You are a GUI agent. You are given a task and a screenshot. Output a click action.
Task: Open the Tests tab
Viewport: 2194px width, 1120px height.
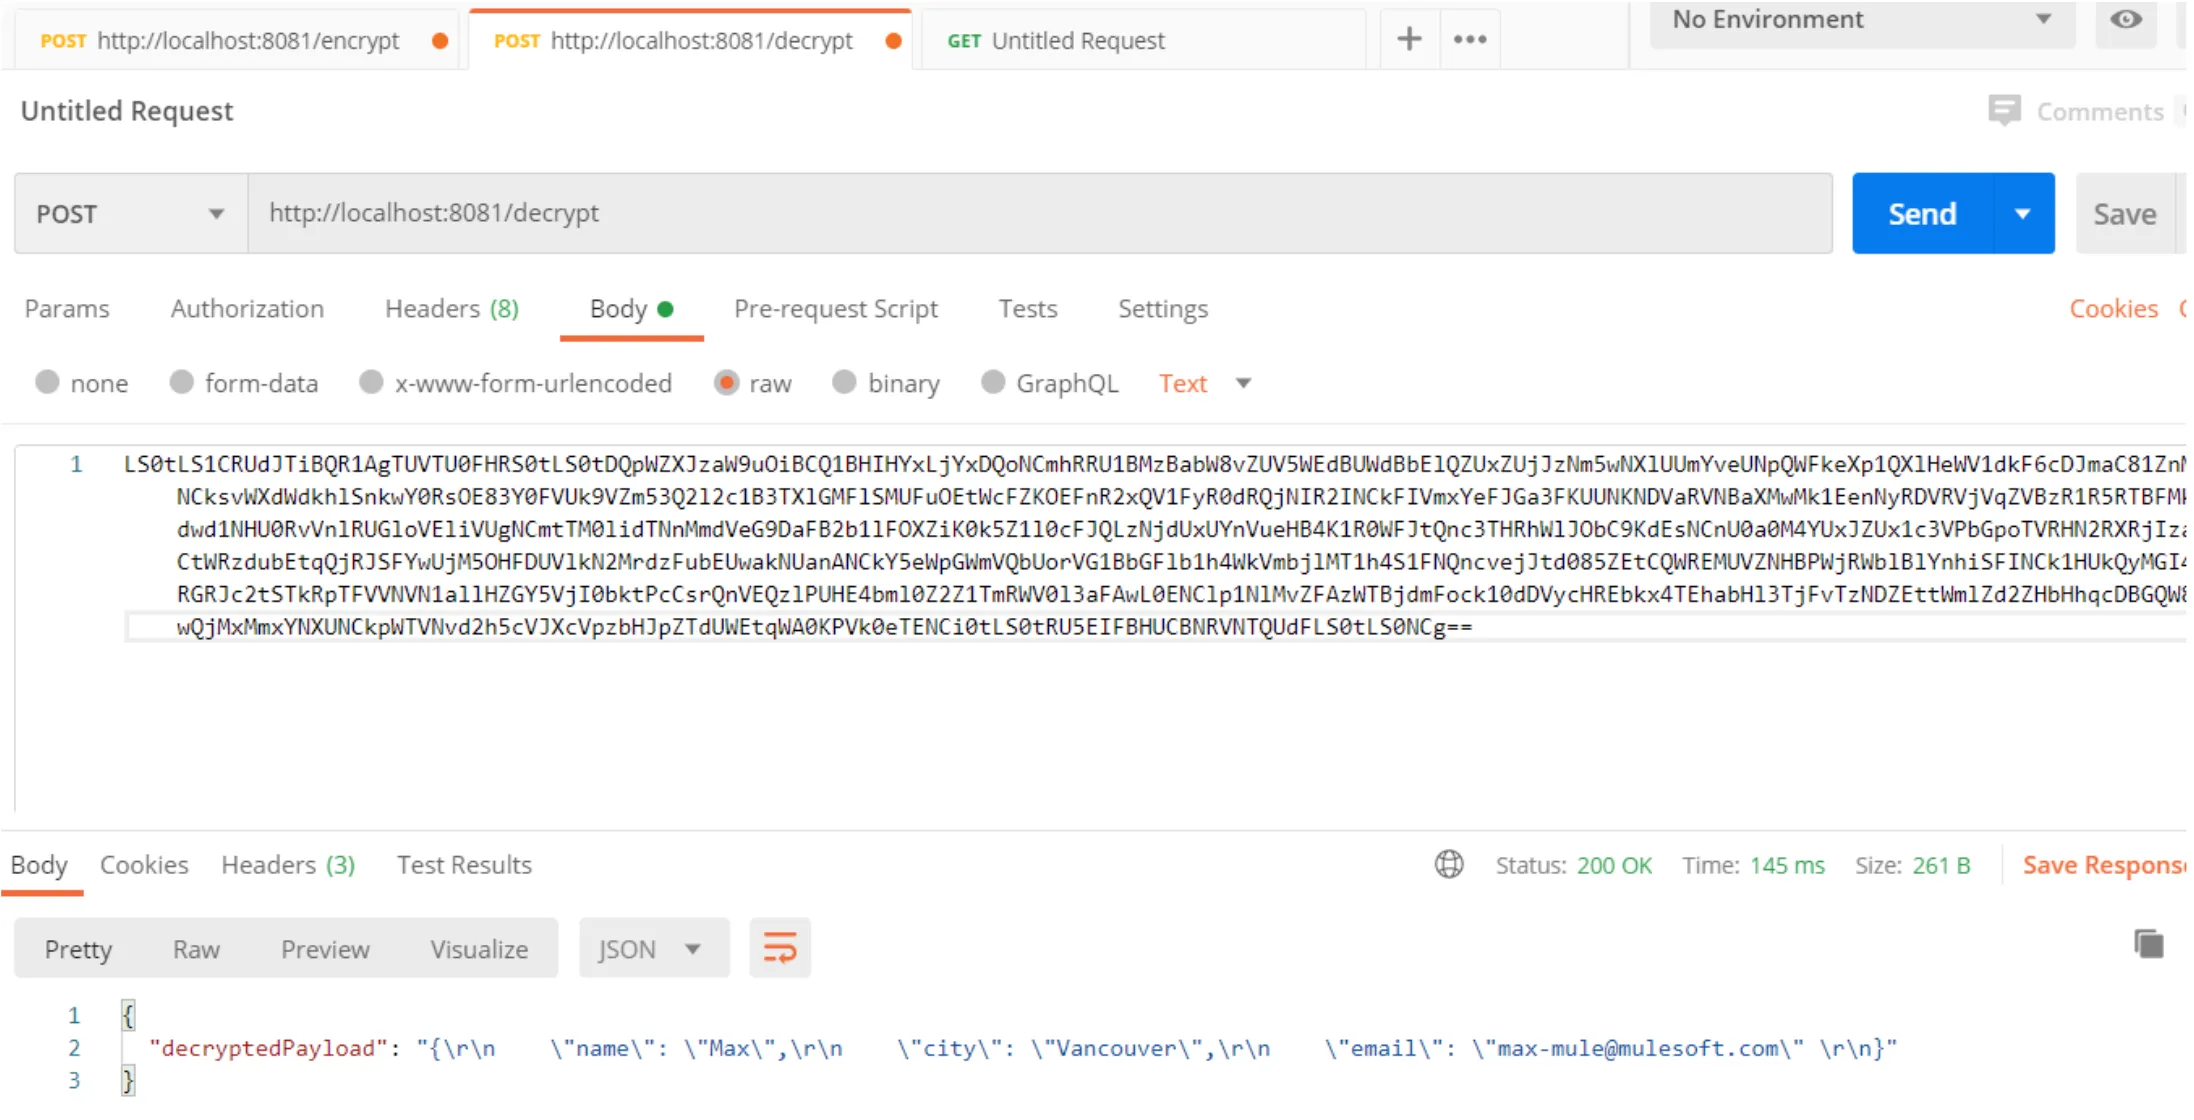pos(1027,308)
